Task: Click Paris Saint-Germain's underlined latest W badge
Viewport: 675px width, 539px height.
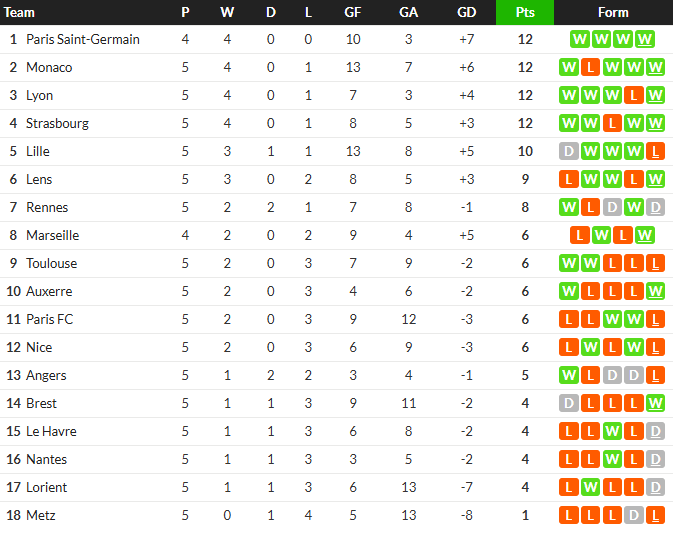Action: click(x=644, y=40)
